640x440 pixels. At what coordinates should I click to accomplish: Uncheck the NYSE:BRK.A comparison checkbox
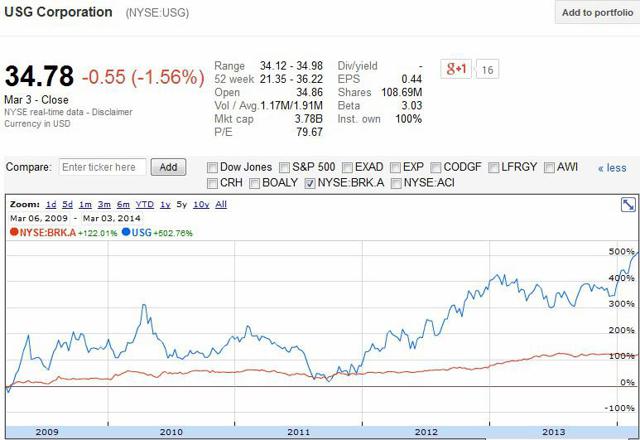(310, 183)
